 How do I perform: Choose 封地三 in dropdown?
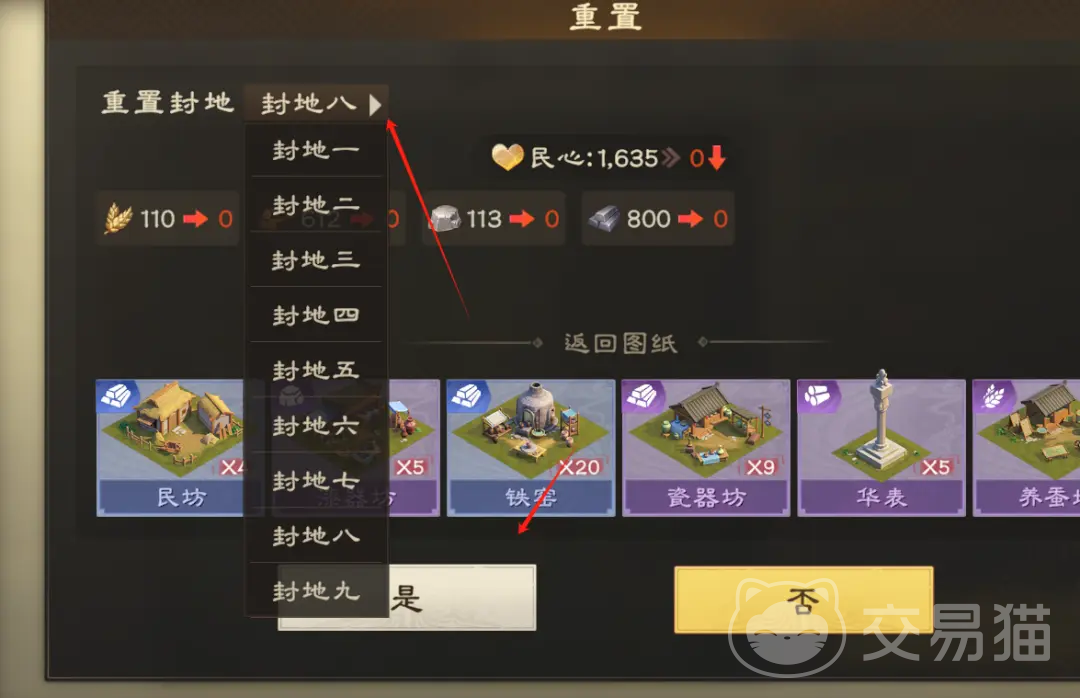(x=316, y=260)
